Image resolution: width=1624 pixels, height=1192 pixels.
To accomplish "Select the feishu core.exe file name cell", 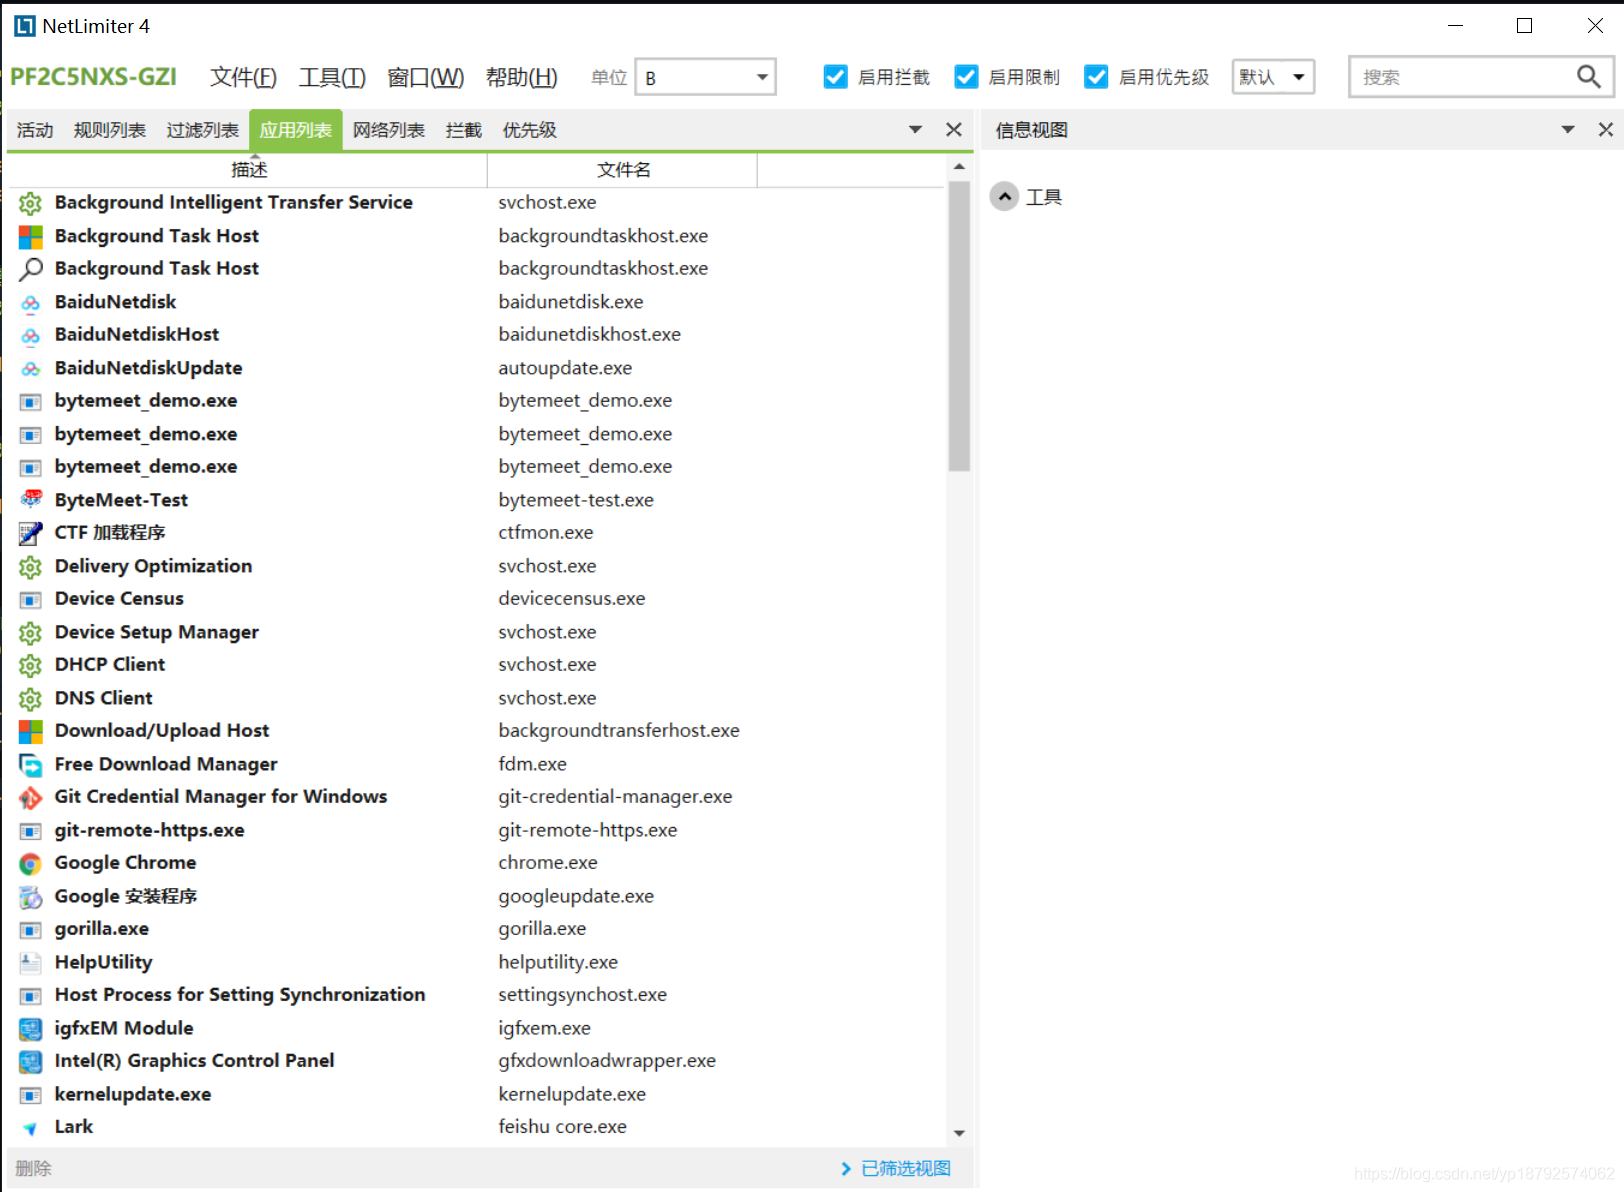I will pos(563,1127).
